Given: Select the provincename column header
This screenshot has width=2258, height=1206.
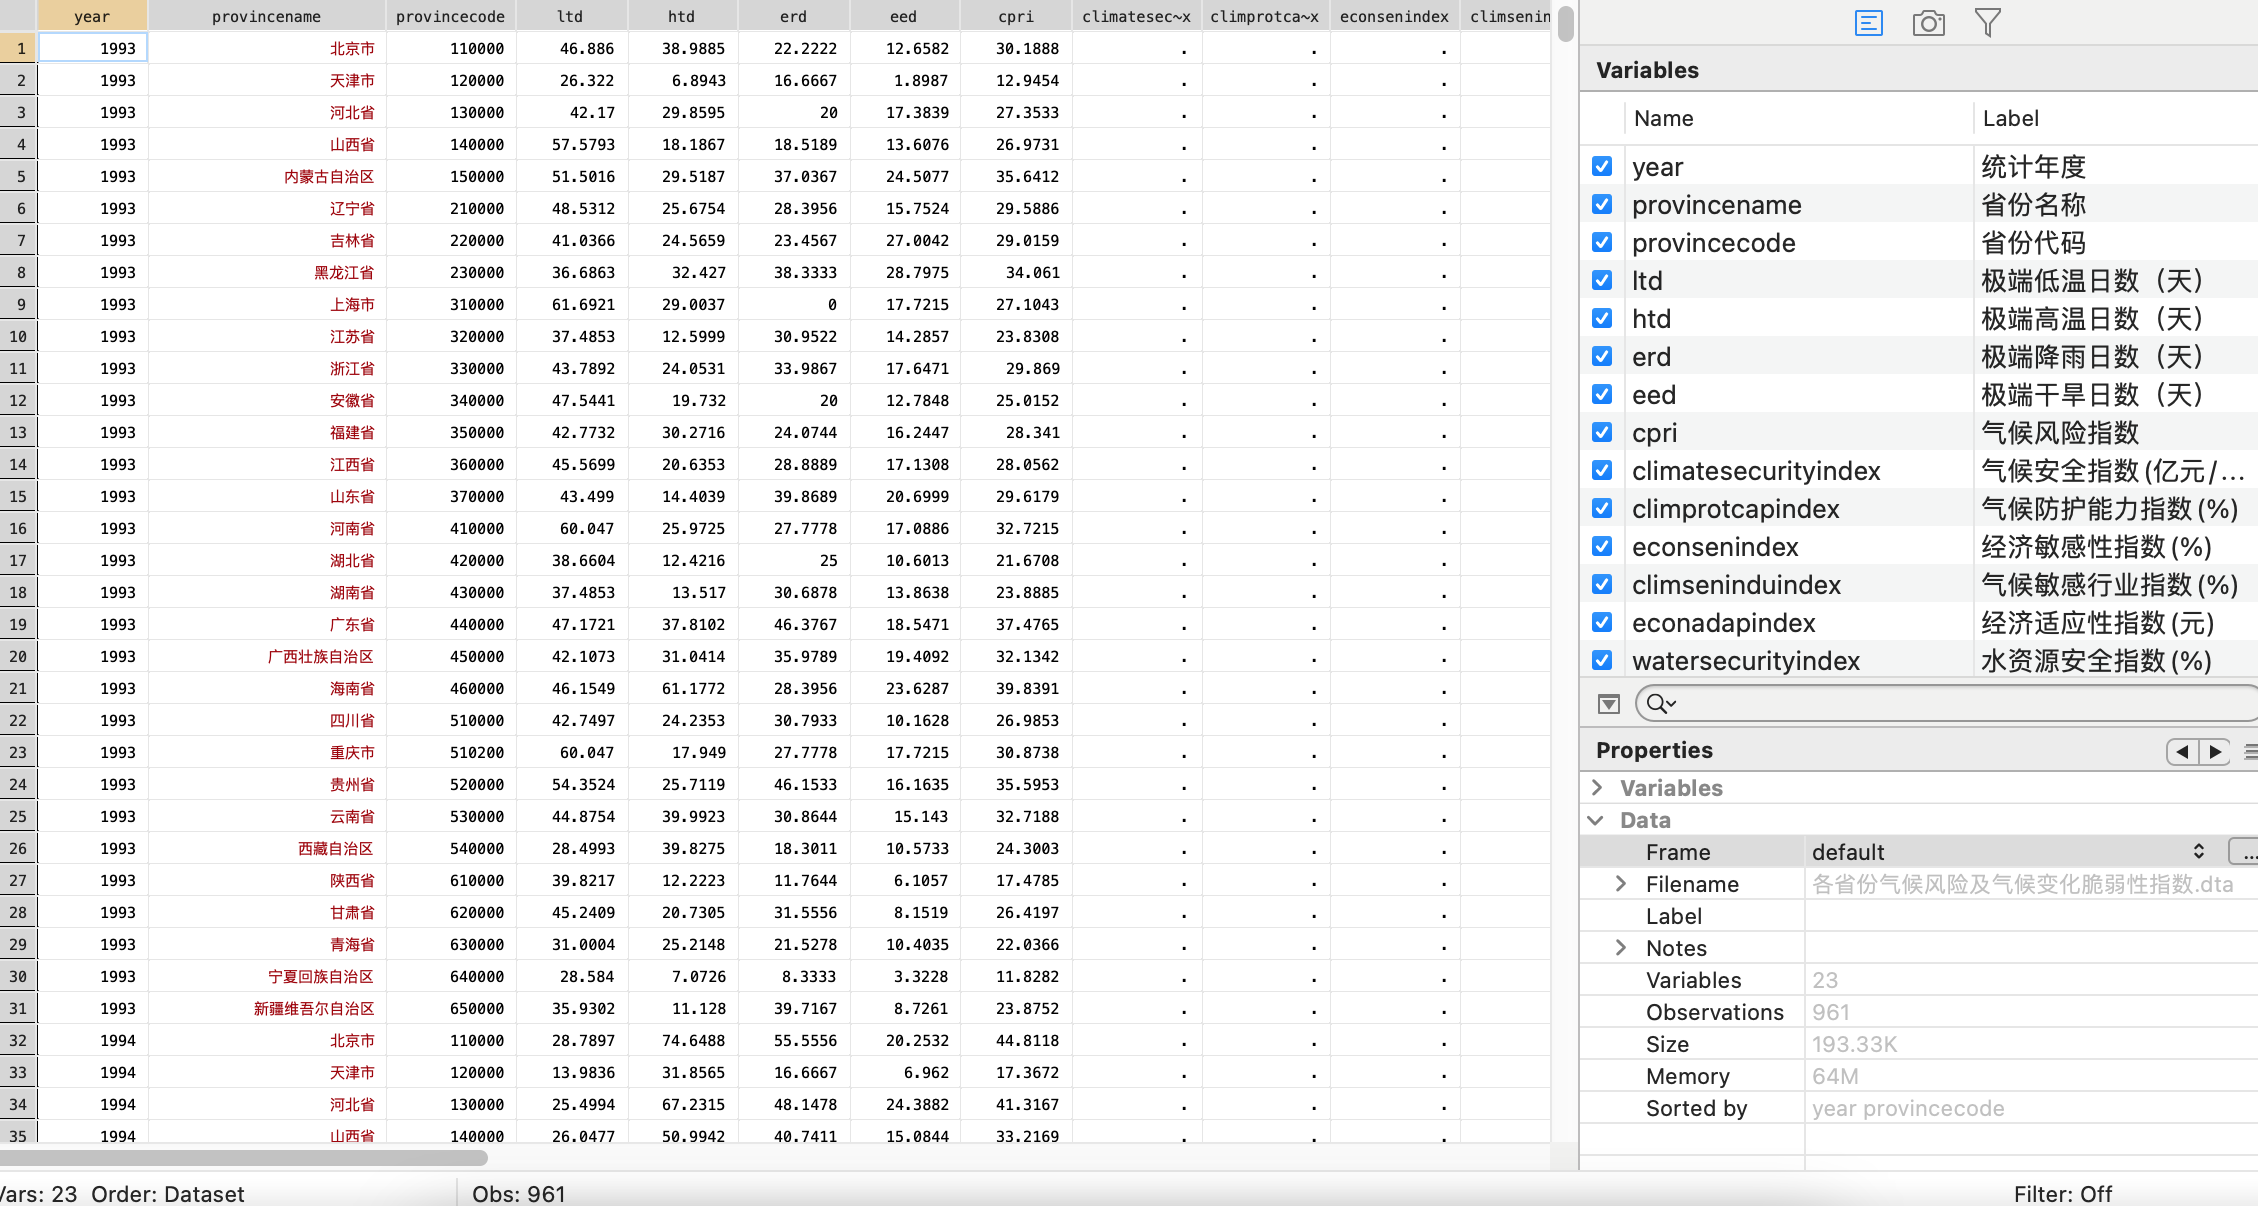Looking at the screenshot, I should click(266, 16).
